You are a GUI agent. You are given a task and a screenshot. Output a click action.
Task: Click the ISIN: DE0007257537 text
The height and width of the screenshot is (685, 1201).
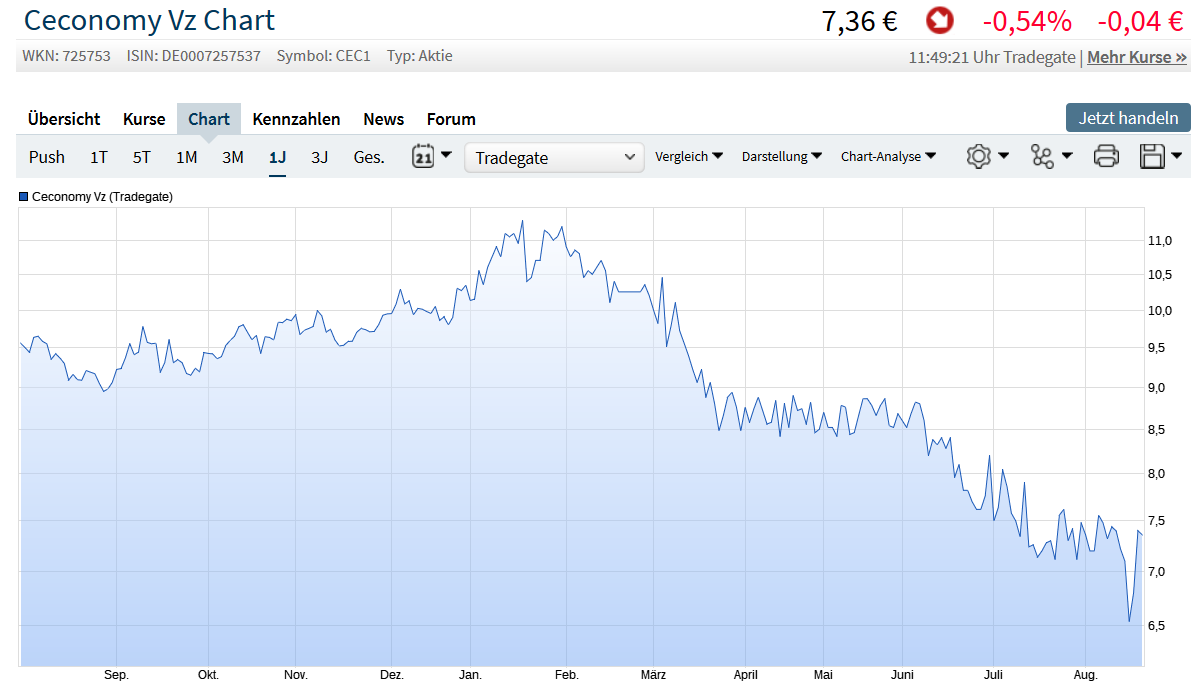pos(193,56)
